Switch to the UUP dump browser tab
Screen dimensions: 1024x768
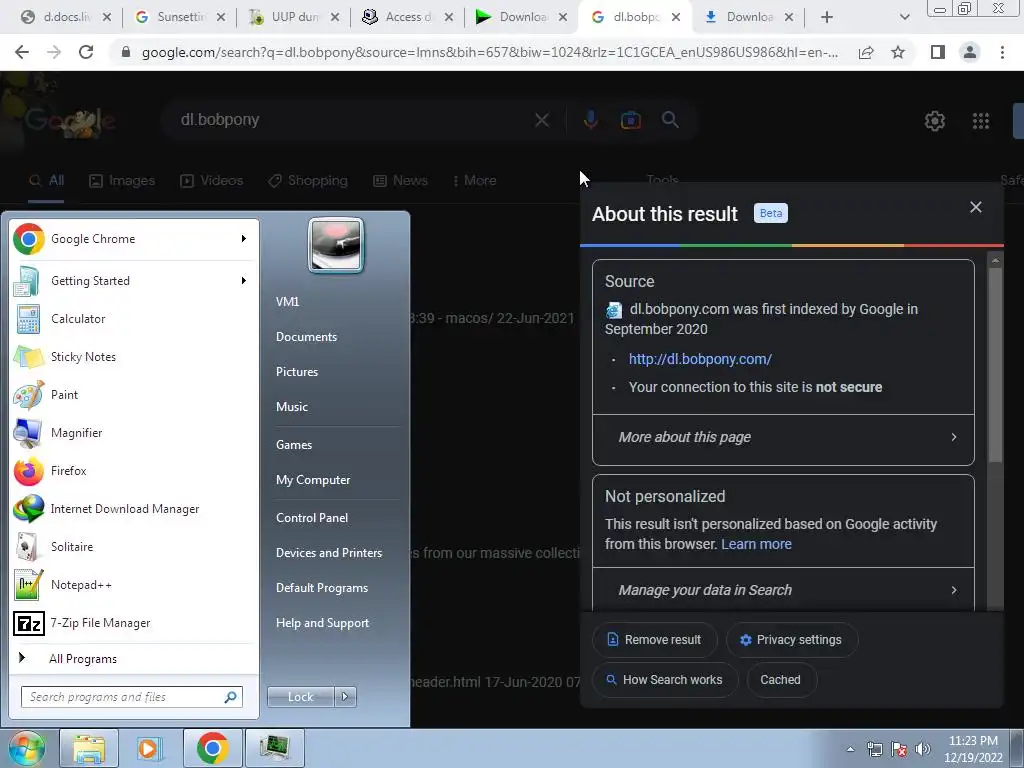click(293, 17)
